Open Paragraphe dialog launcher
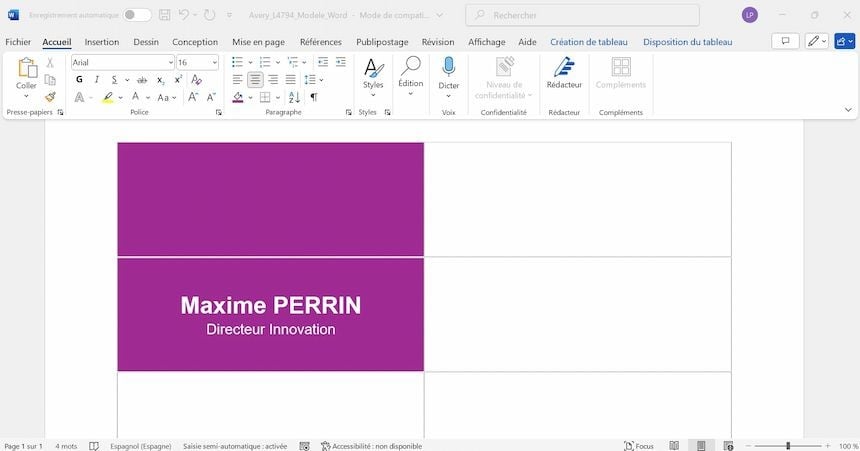The width and height of the screenshot is (860, 451). 348,112
